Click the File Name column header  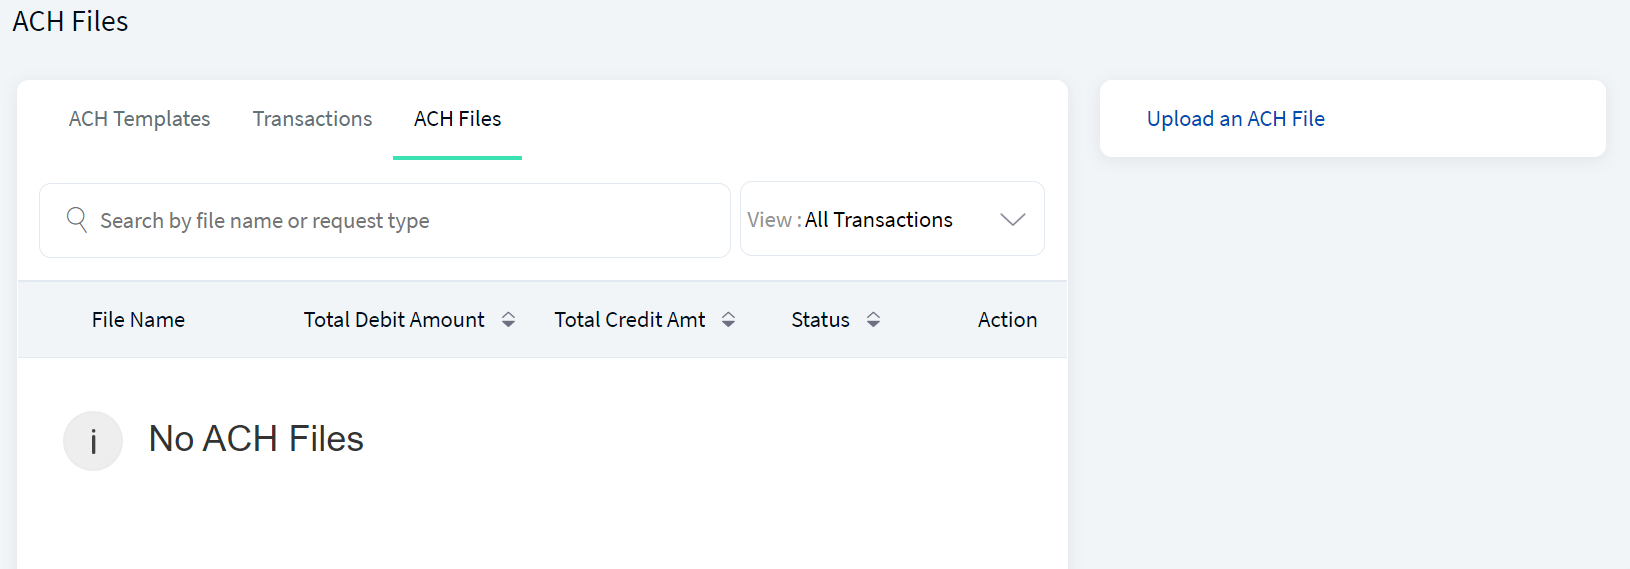[x=138, y=320]
